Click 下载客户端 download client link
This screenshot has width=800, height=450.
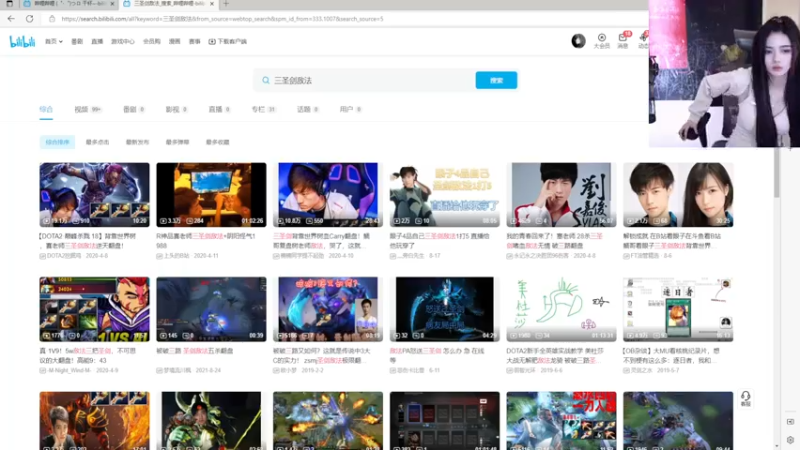pos(228,41)
